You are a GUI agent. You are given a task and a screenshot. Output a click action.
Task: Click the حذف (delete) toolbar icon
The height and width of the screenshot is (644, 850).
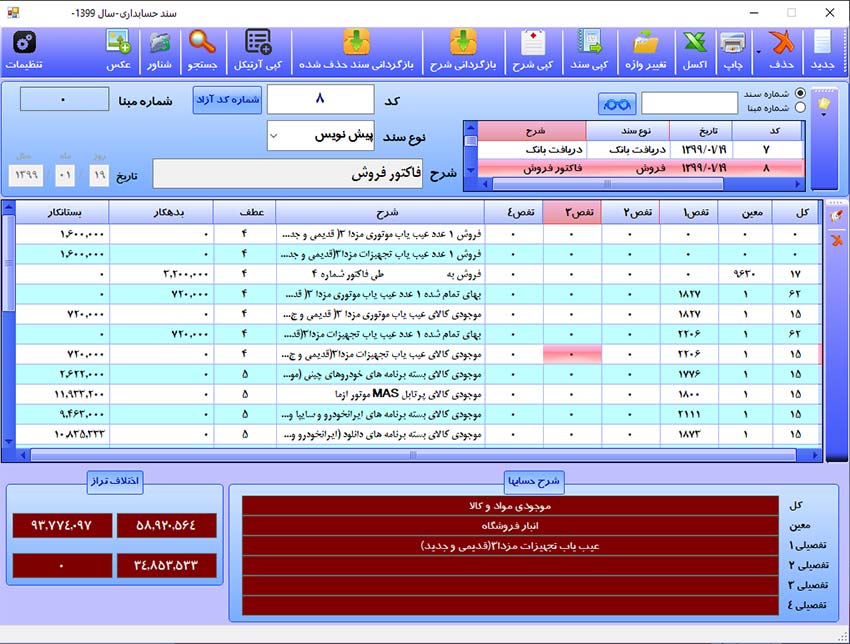pos(781,42)
